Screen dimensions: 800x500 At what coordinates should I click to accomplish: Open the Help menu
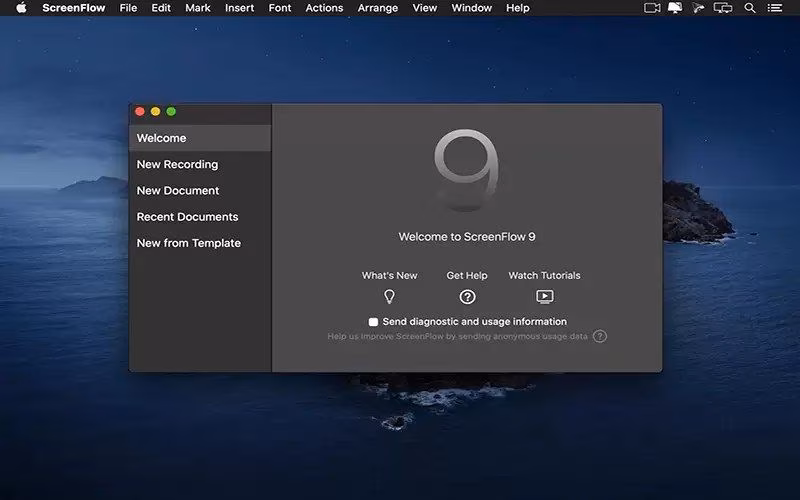click(518, 8)
